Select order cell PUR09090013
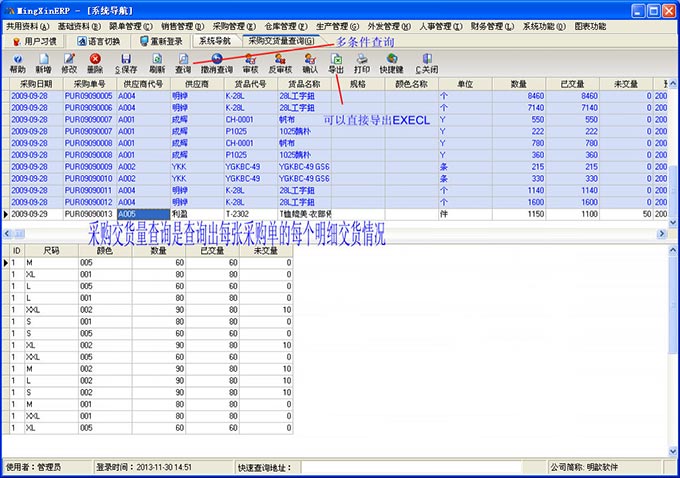Screen dimensions: 680x478 [x=90, y=214]
